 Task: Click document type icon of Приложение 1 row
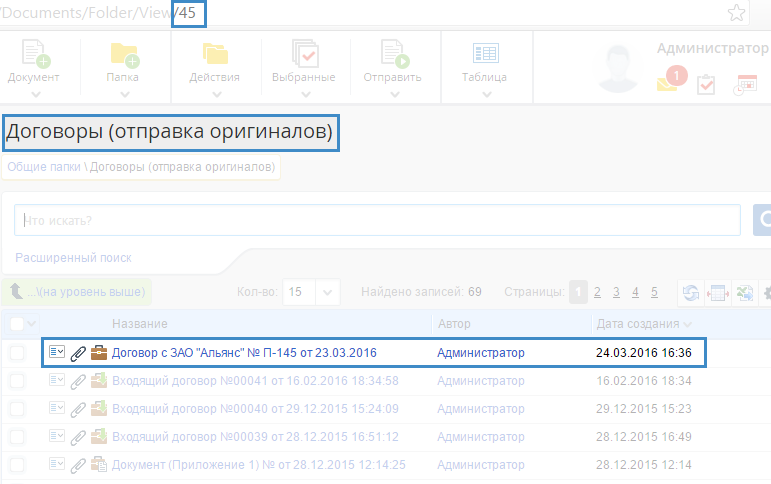[99, 464]
